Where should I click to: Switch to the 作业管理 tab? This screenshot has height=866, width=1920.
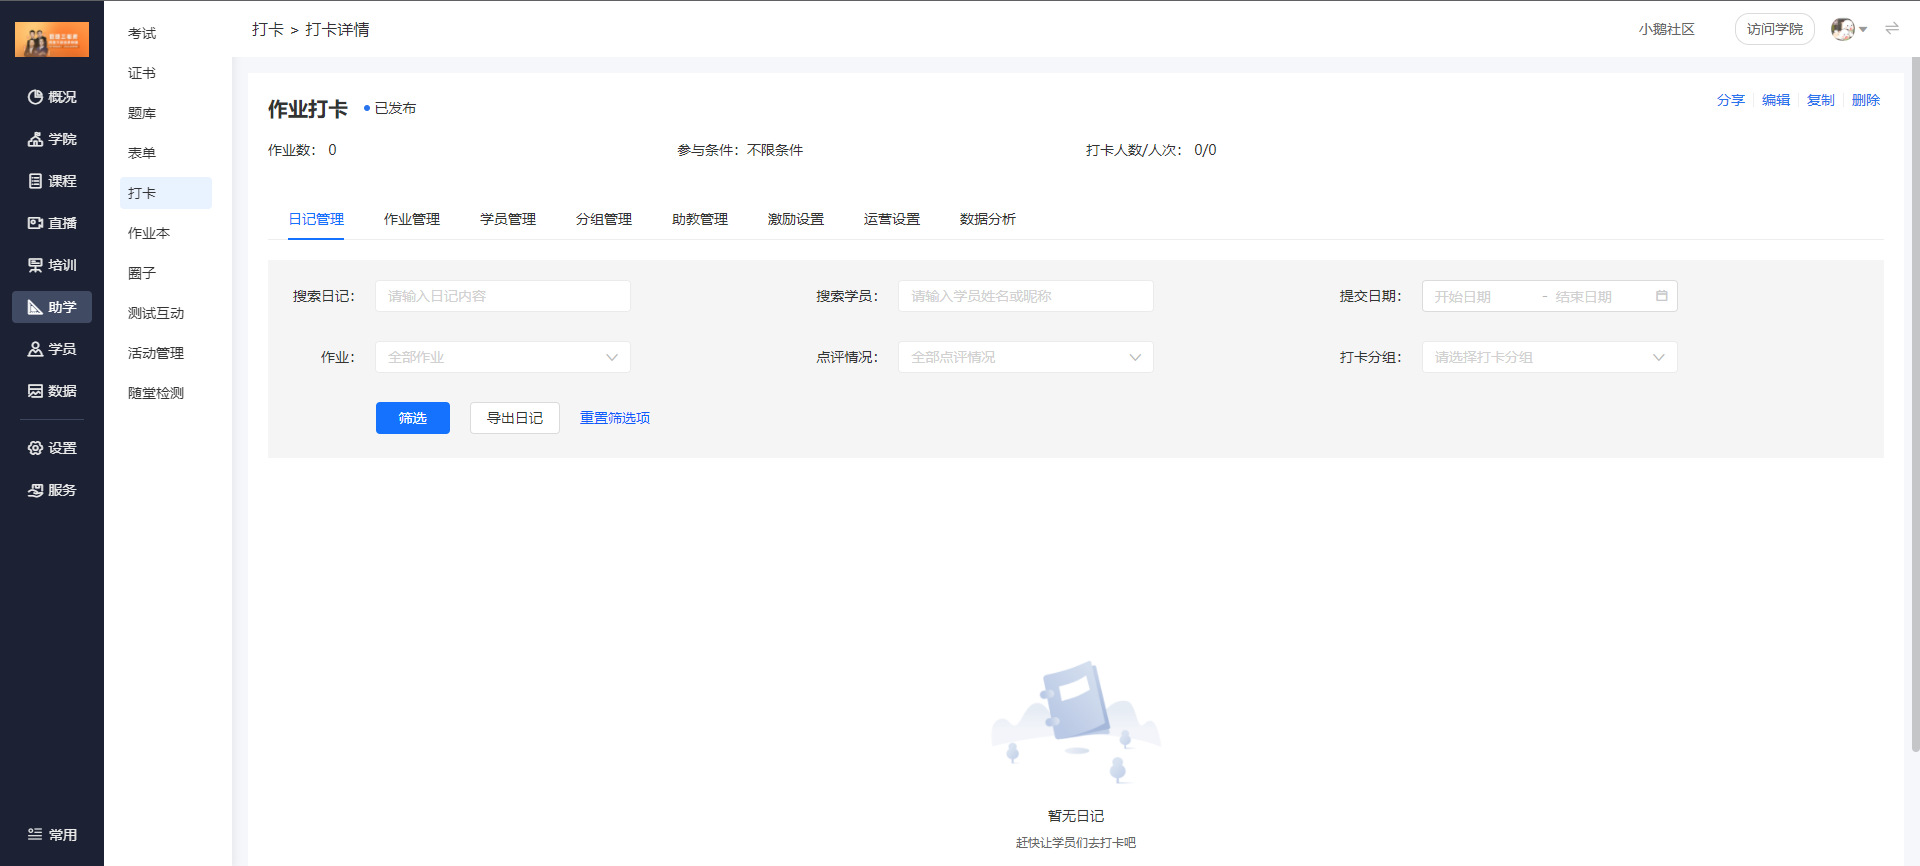point(412,219)
